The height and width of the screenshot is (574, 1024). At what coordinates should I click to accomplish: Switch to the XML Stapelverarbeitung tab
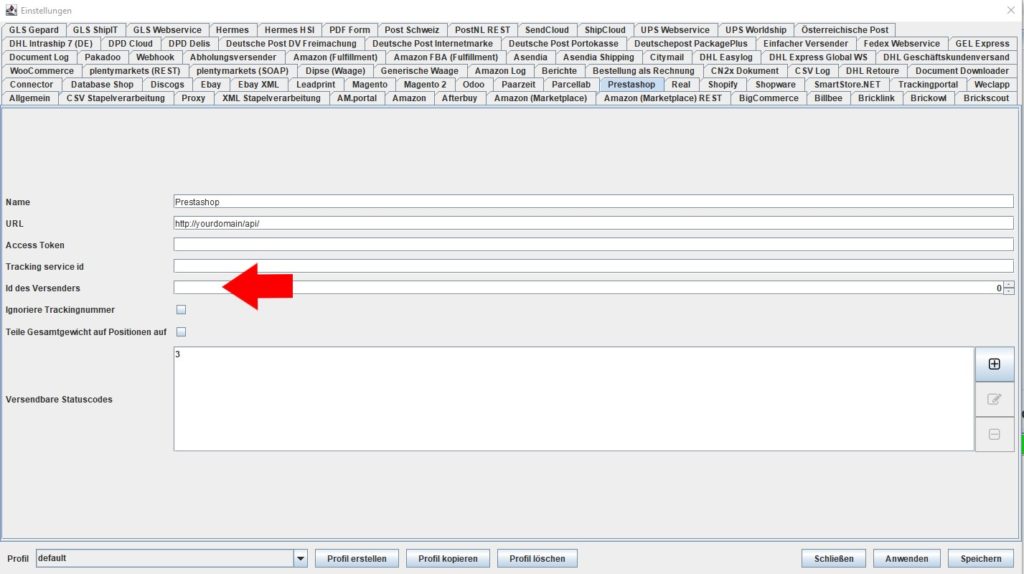[x=271, y=98]
